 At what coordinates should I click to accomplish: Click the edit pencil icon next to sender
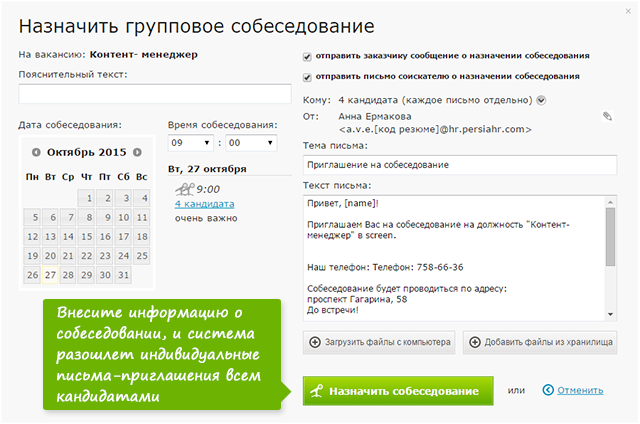(607, 117)
